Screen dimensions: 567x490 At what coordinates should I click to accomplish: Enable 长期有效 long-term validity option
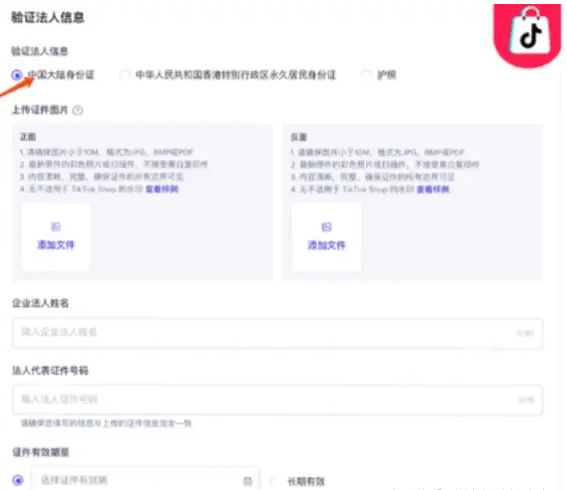tap(276, 481)
